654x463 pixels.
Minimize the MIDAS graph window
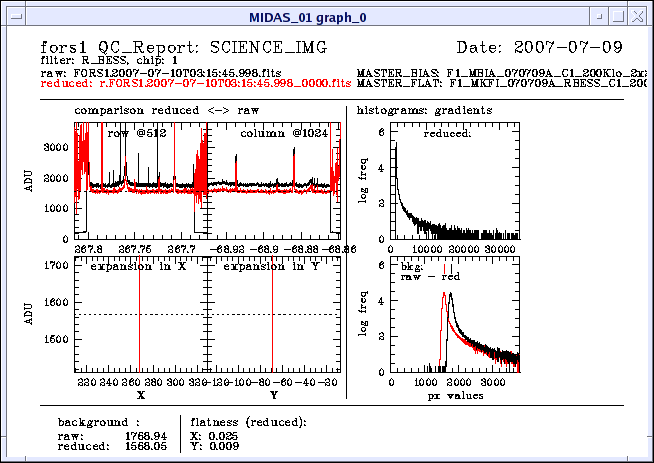(598, 16)
